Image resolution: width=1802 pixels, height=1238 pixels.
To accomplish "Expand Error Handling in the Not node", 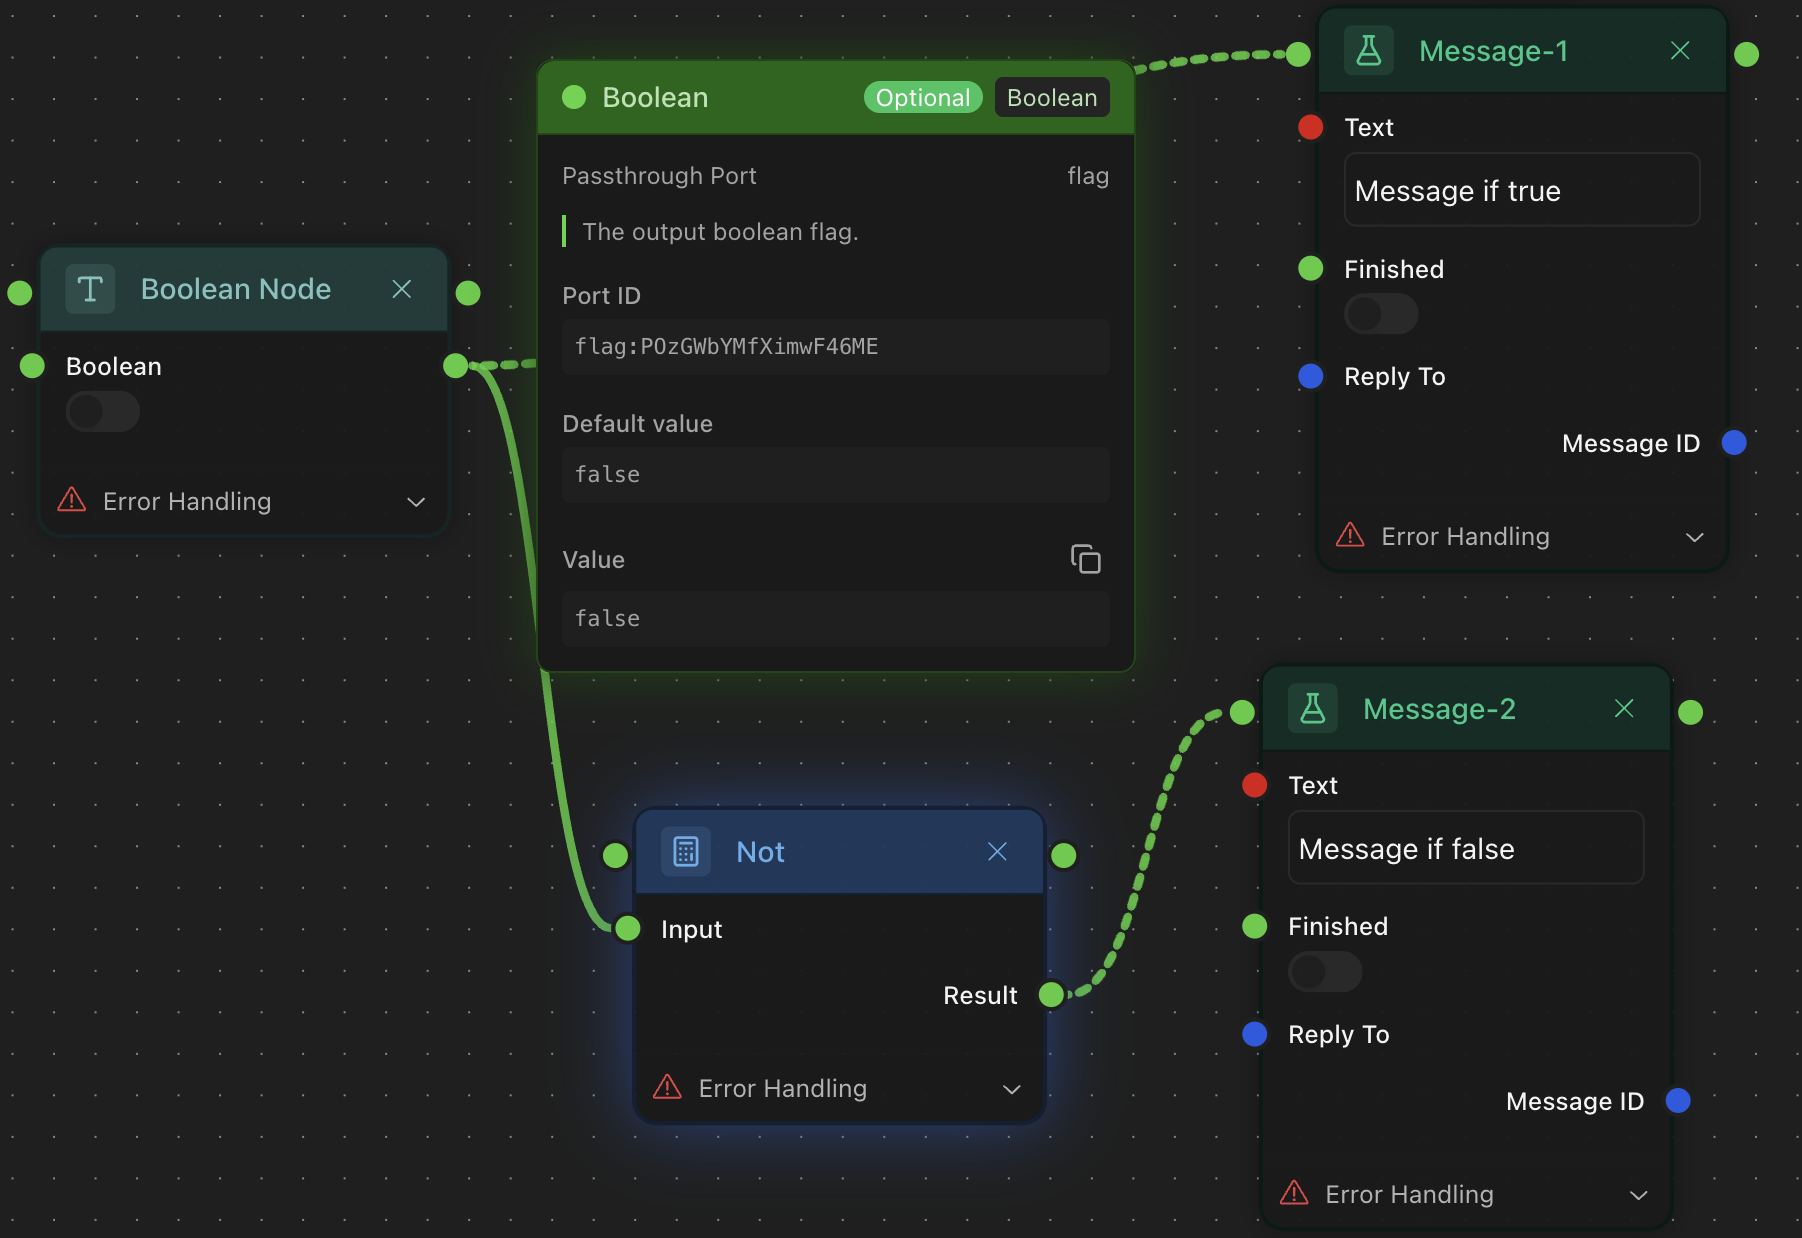I will (x=1011, y=1089).
